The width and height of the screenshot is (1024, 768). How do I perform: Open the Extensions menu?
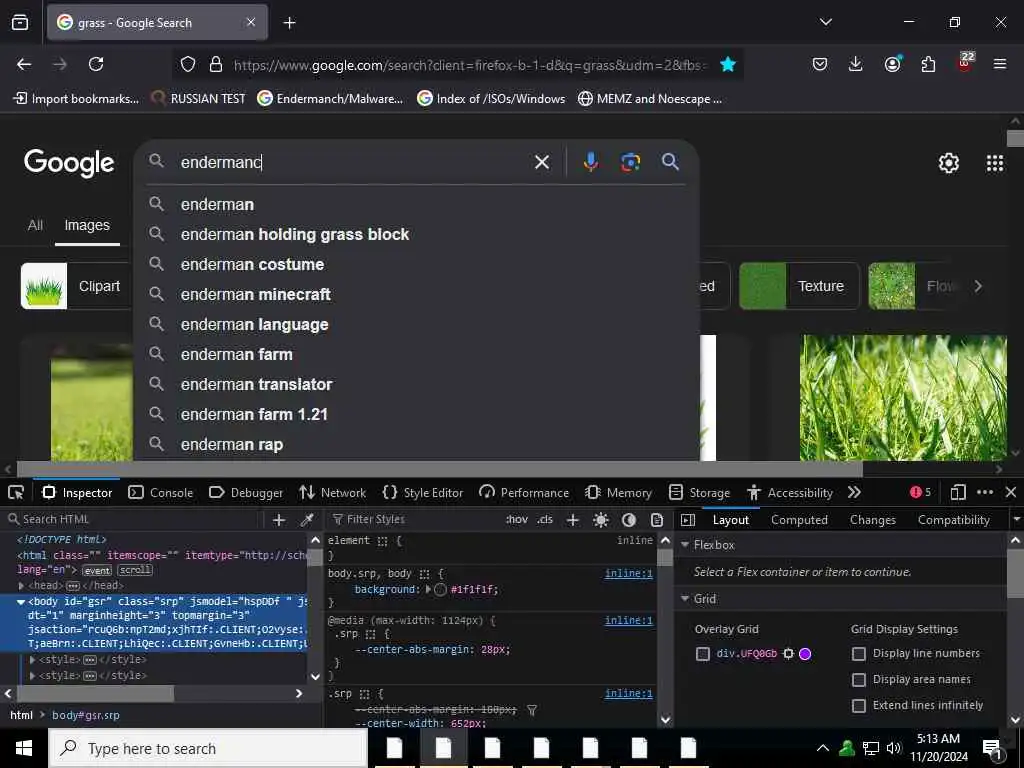point(928,64)
